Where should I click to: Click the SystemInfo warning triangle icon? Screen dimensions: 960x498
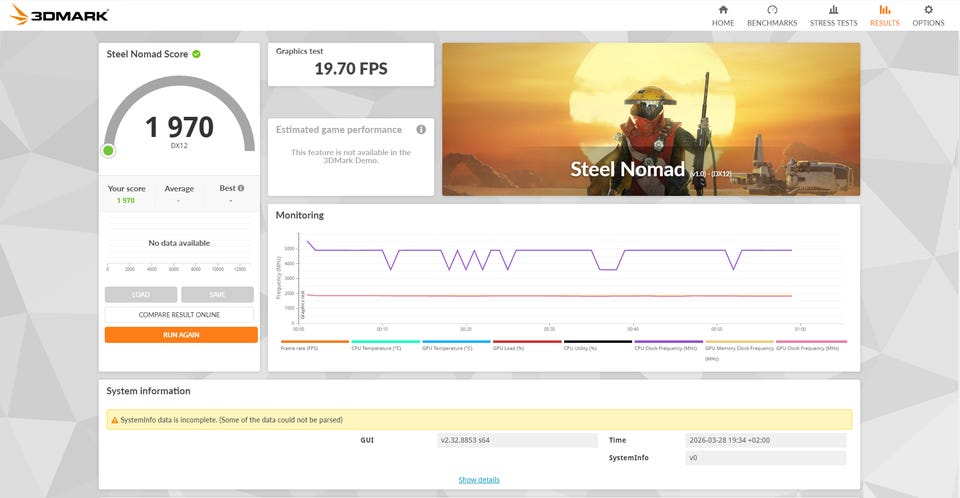114,420
